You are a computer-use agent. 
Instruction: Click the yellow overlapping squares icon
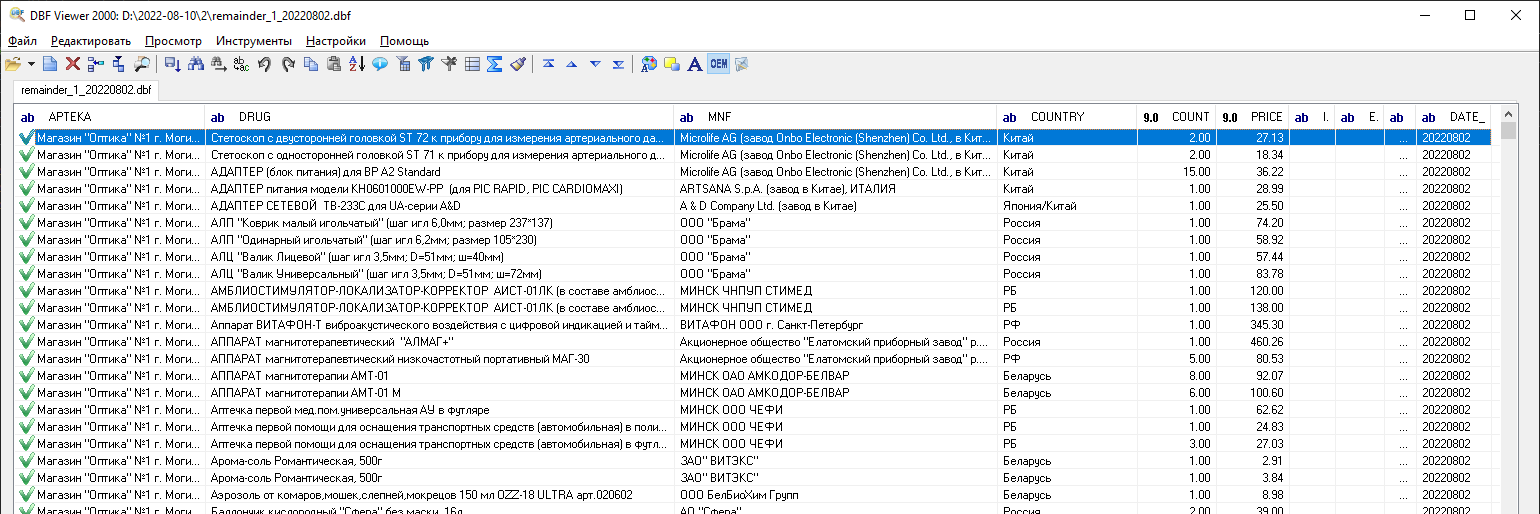click(x=672, y=64)
